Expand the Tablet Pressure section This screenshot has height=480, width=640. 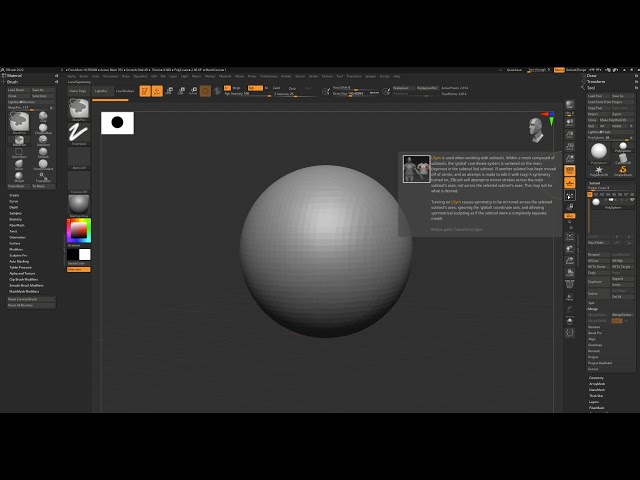pyautogui.click(x=20, y=267)
